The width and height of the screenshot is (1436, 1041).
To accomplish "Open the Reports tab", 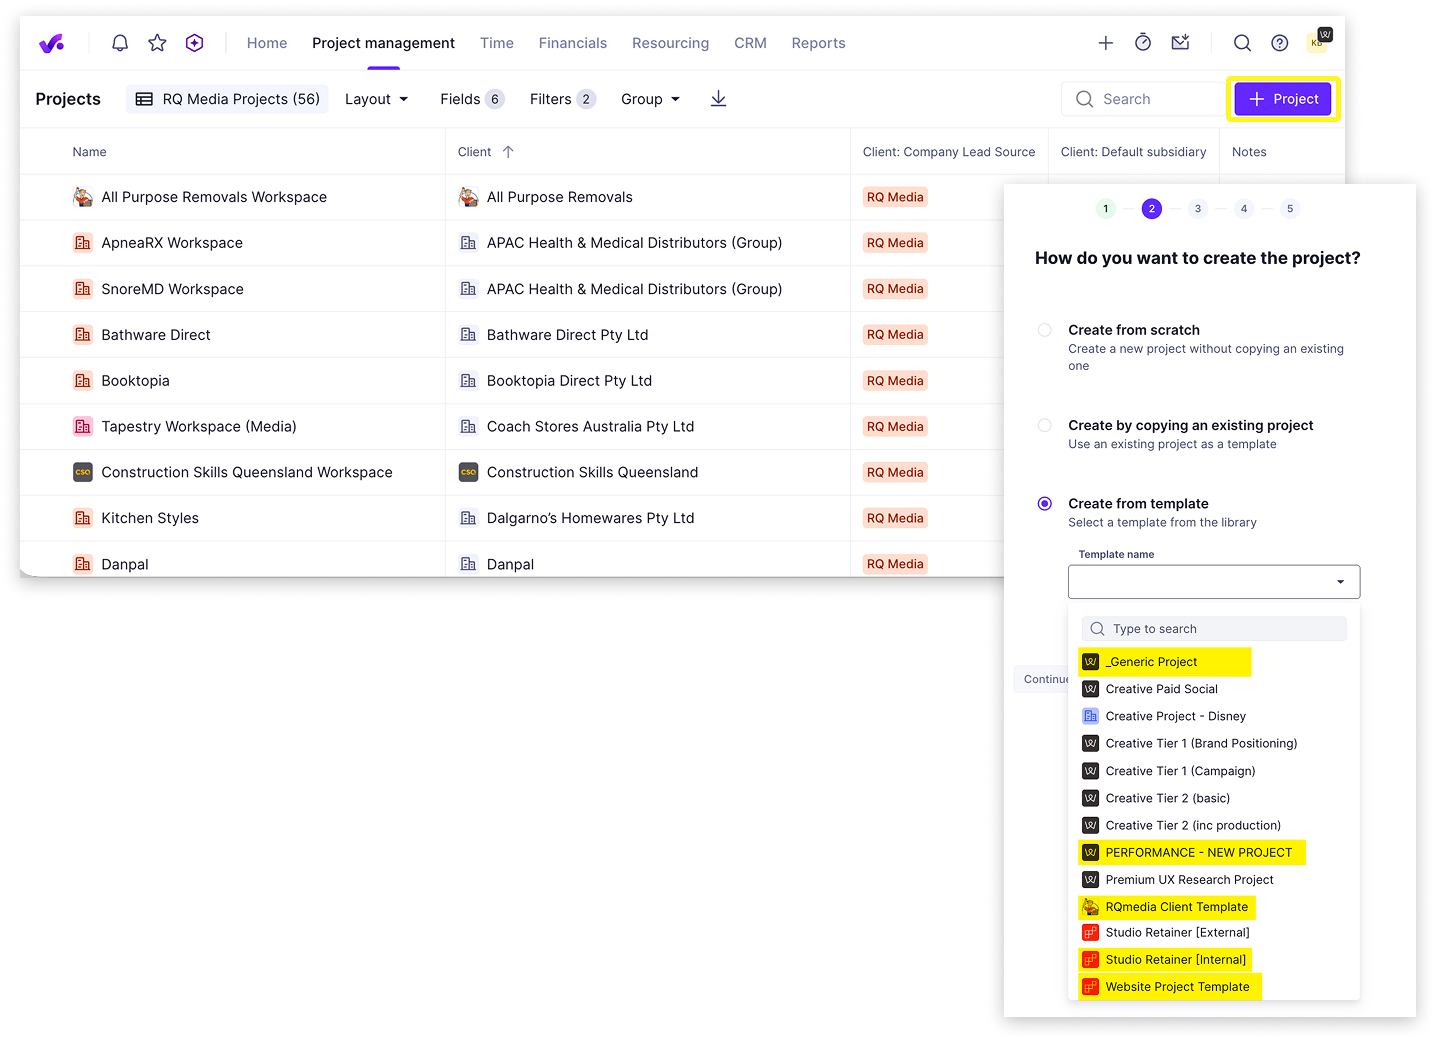I will pos(818,43).
